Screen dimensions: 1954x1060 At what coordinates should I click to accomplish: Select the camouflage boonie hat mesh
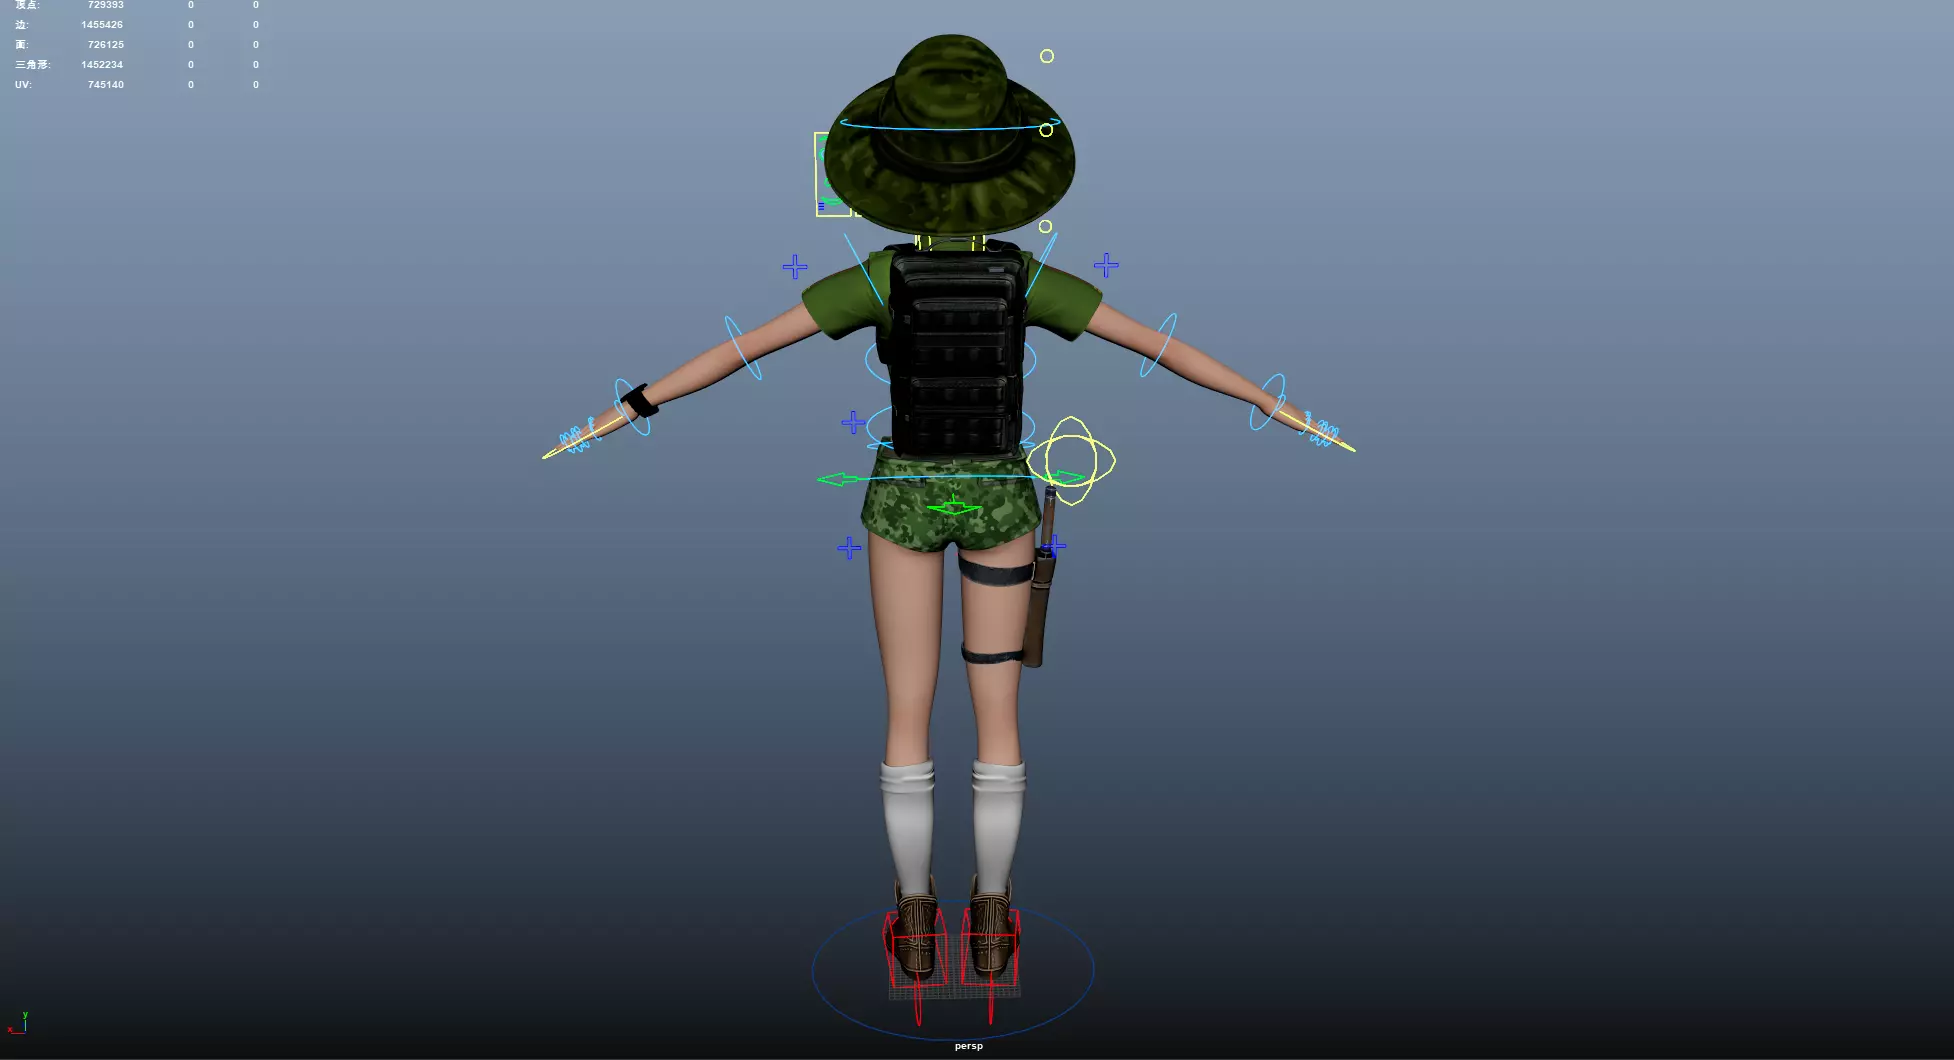pos(949,135)
